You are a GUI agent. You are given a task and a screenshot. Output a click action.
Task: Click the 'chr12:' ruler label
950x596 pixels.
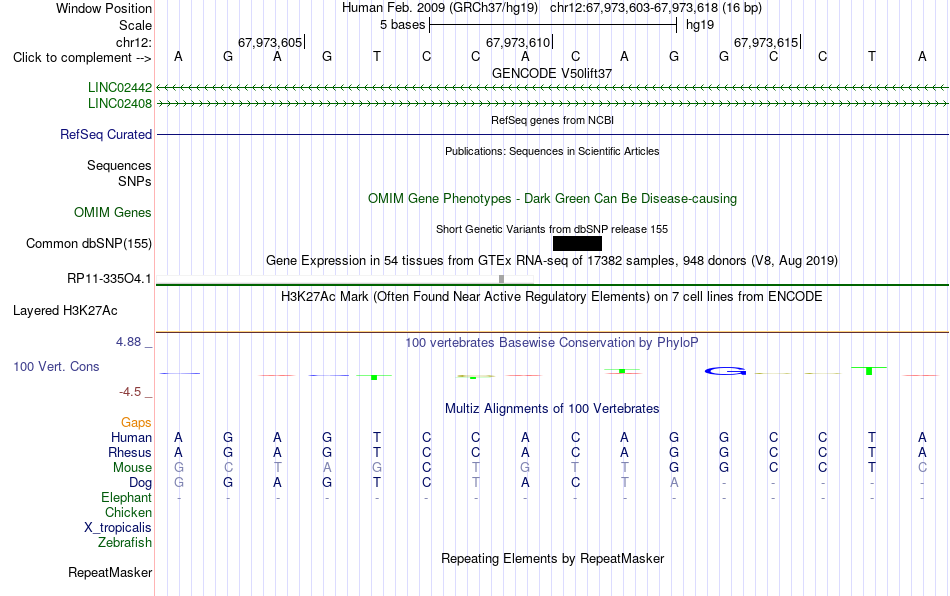(134, 42)
